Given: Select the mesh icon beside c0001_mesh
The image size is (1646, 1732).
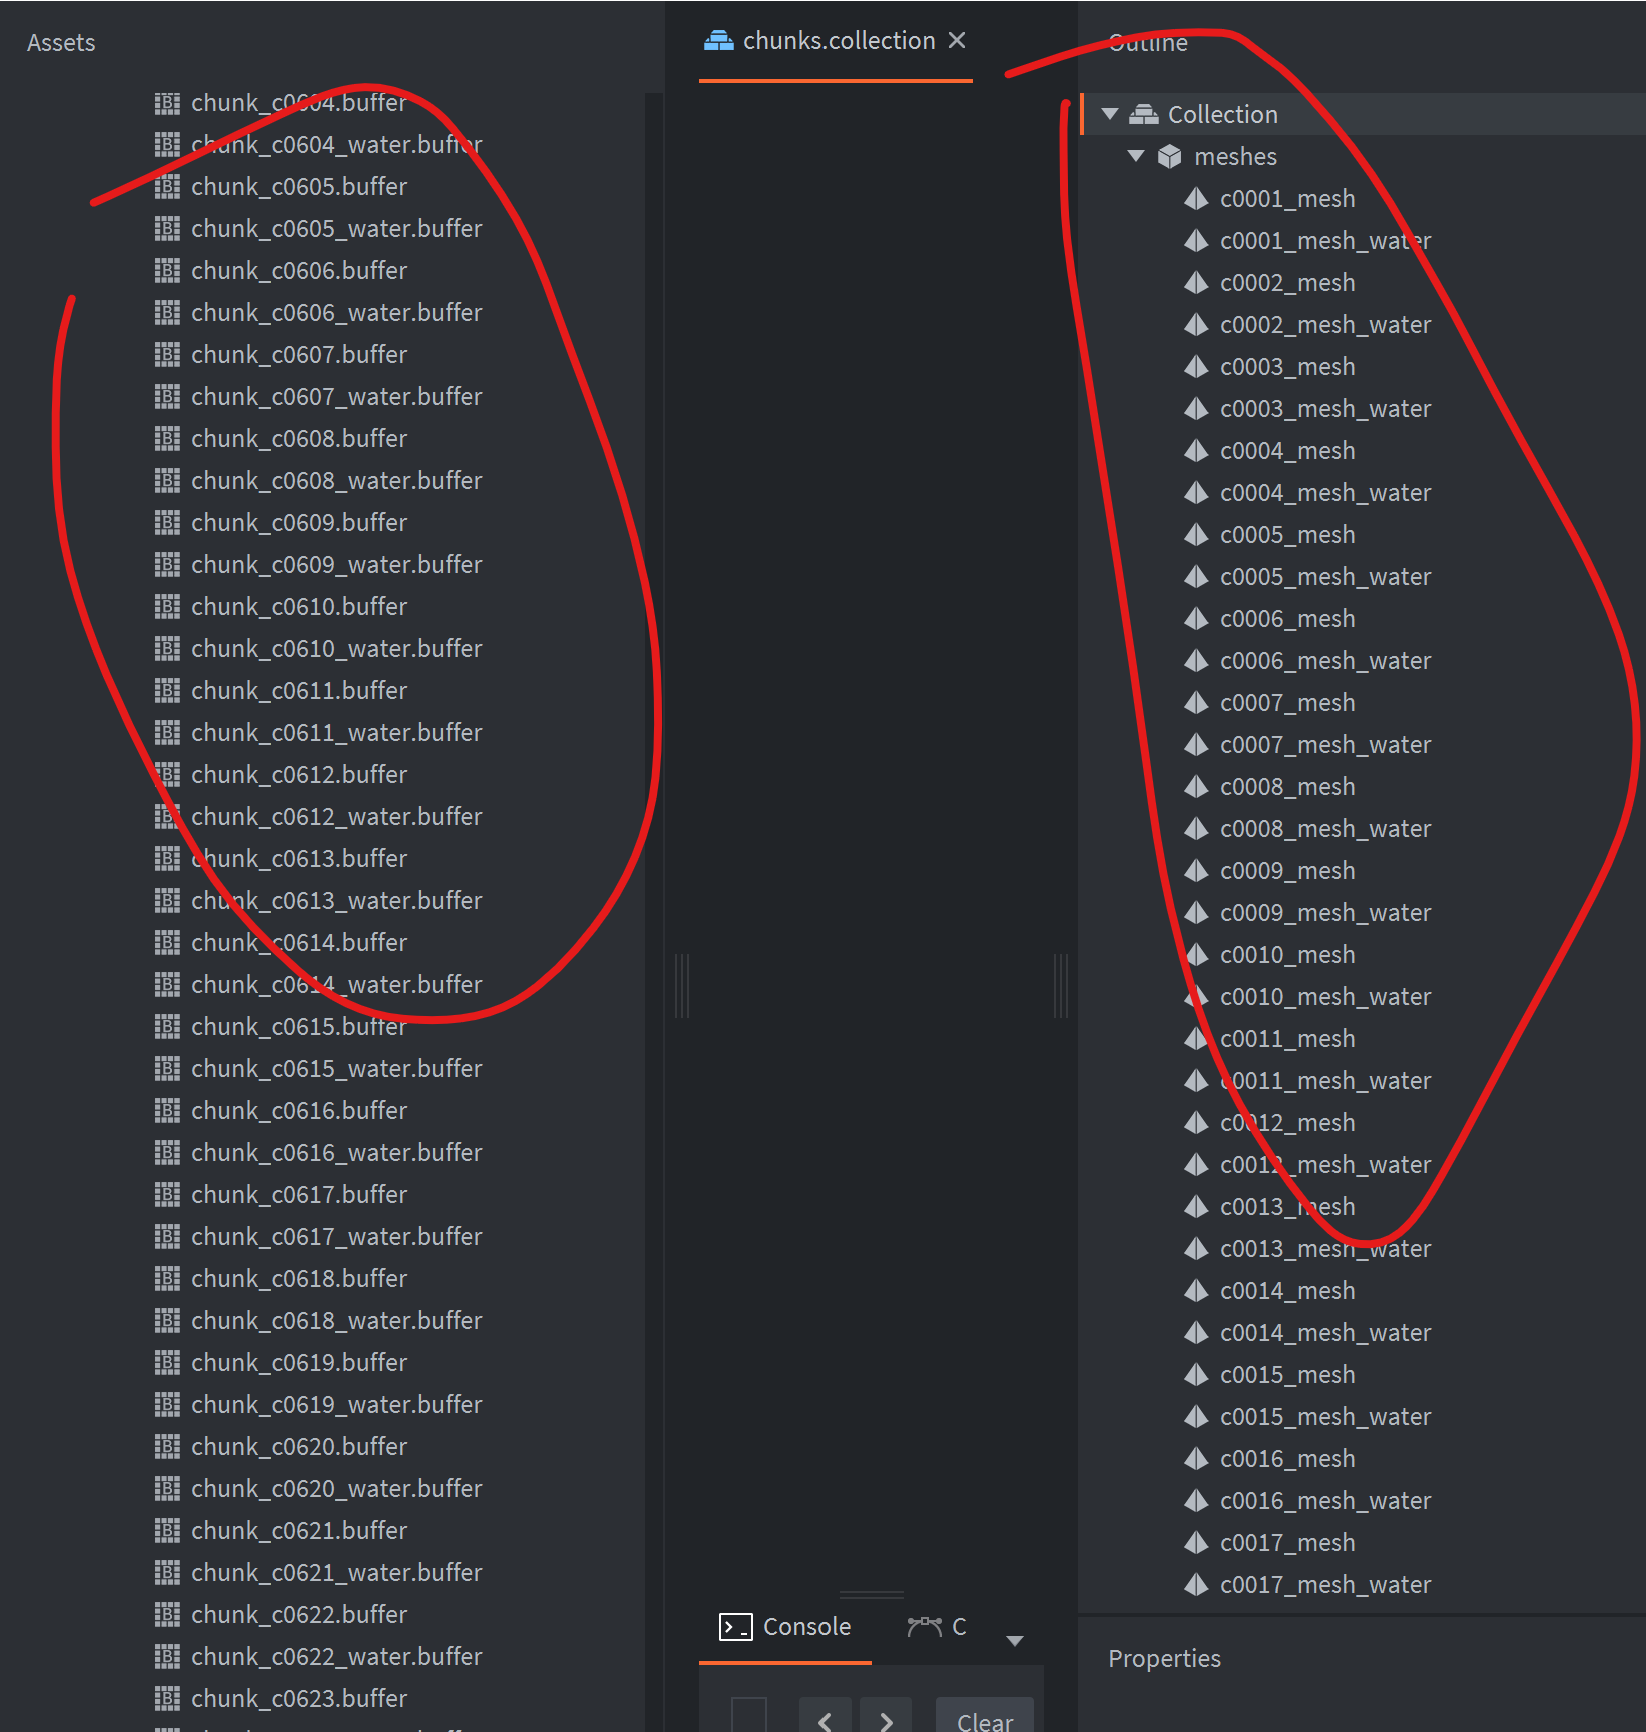Looking at the screenshot, I should (1197, 199).
